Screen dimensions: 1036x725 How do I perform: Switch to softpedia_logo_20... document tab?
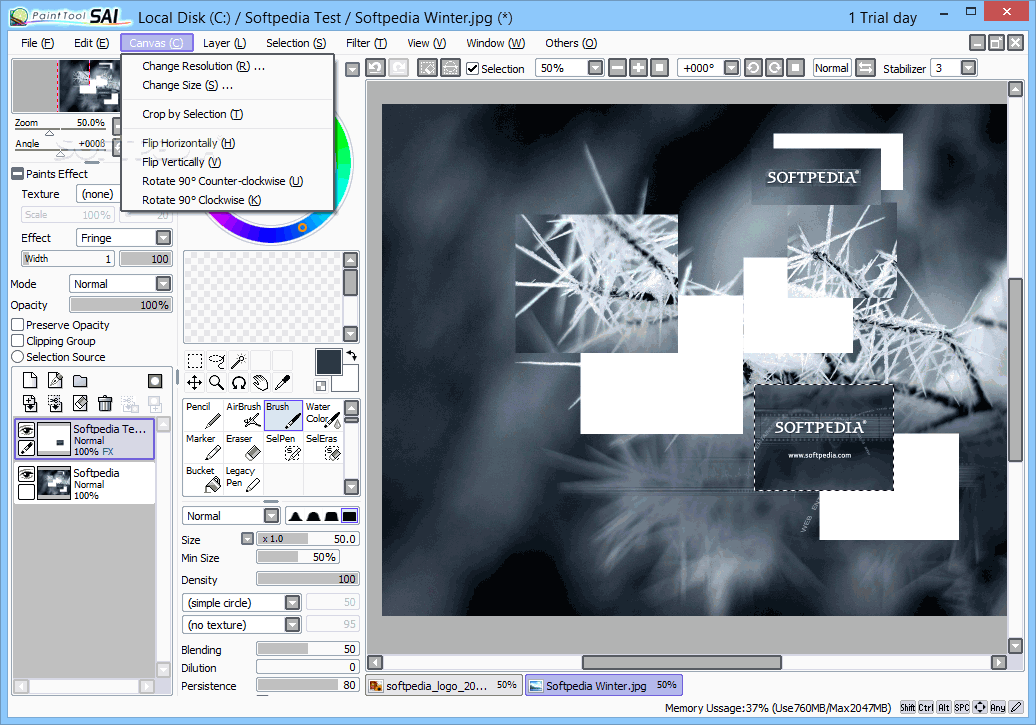point(445,685)
